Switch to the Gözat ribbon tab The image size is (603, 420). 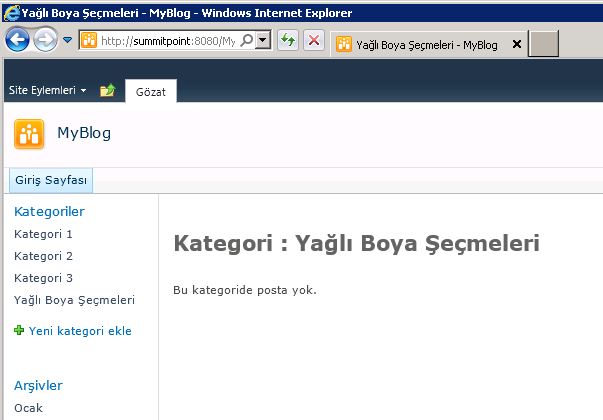click(150, 91)
